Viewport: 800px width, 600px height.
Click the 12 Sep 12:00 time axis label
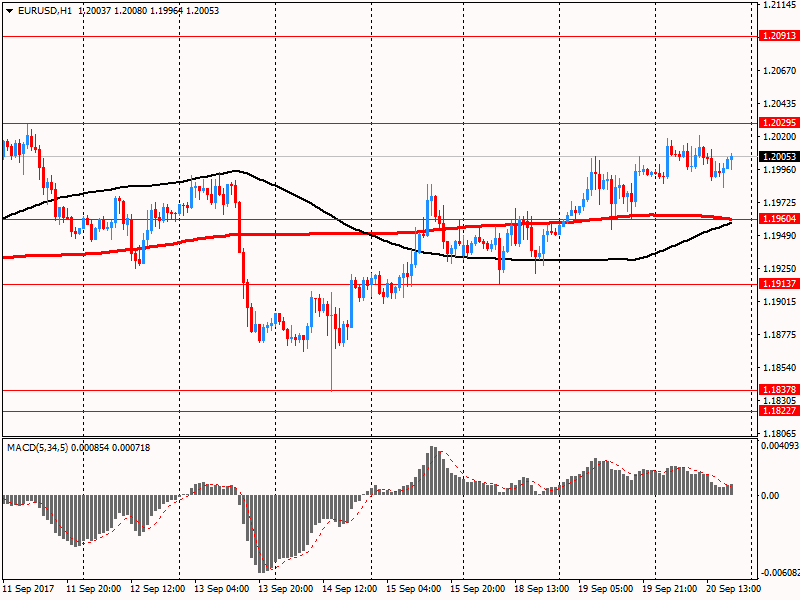pos(158,589)
